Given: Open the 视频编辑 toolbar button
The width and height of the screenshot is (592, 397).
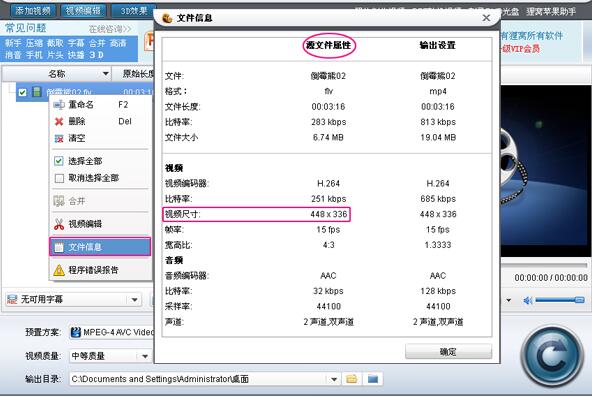Looking at the screenshot, I should click(x=83, y=11).
